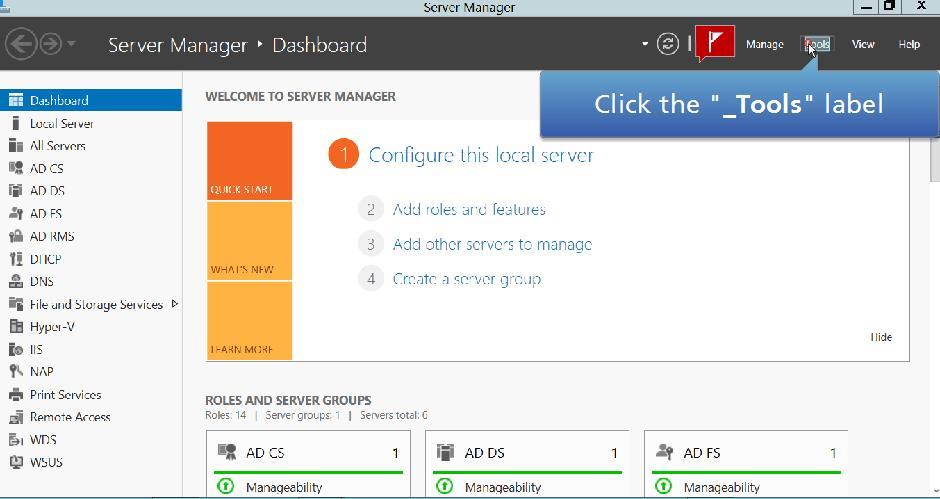The image size is (940, 499).
Task: Click the Remote Access sidebar icon
Action: [16, 417]
